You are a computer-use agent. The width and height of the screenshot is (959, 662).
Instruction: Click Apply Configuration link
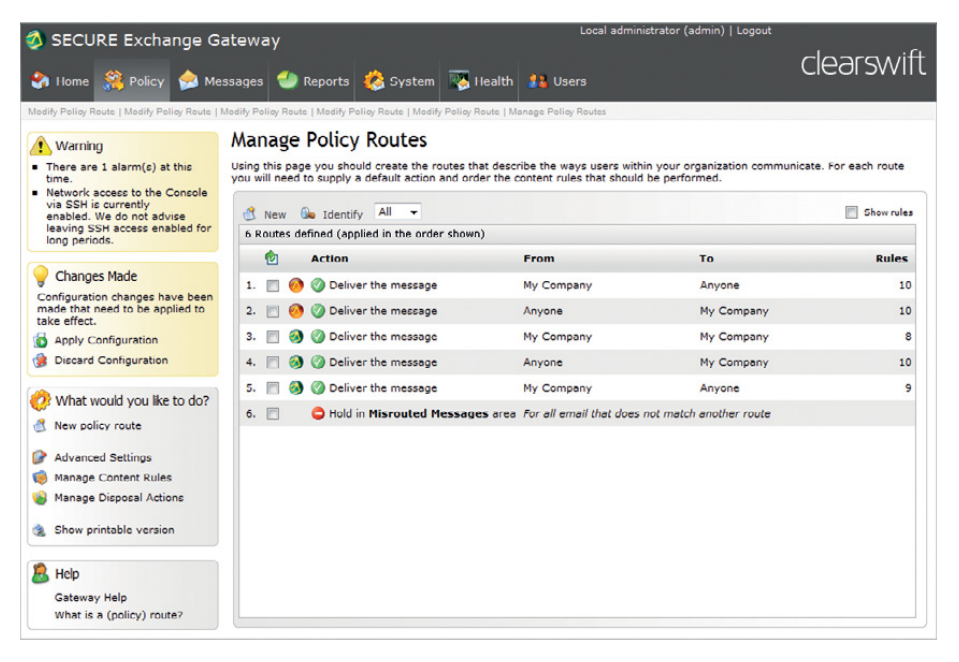pos(106,340)
